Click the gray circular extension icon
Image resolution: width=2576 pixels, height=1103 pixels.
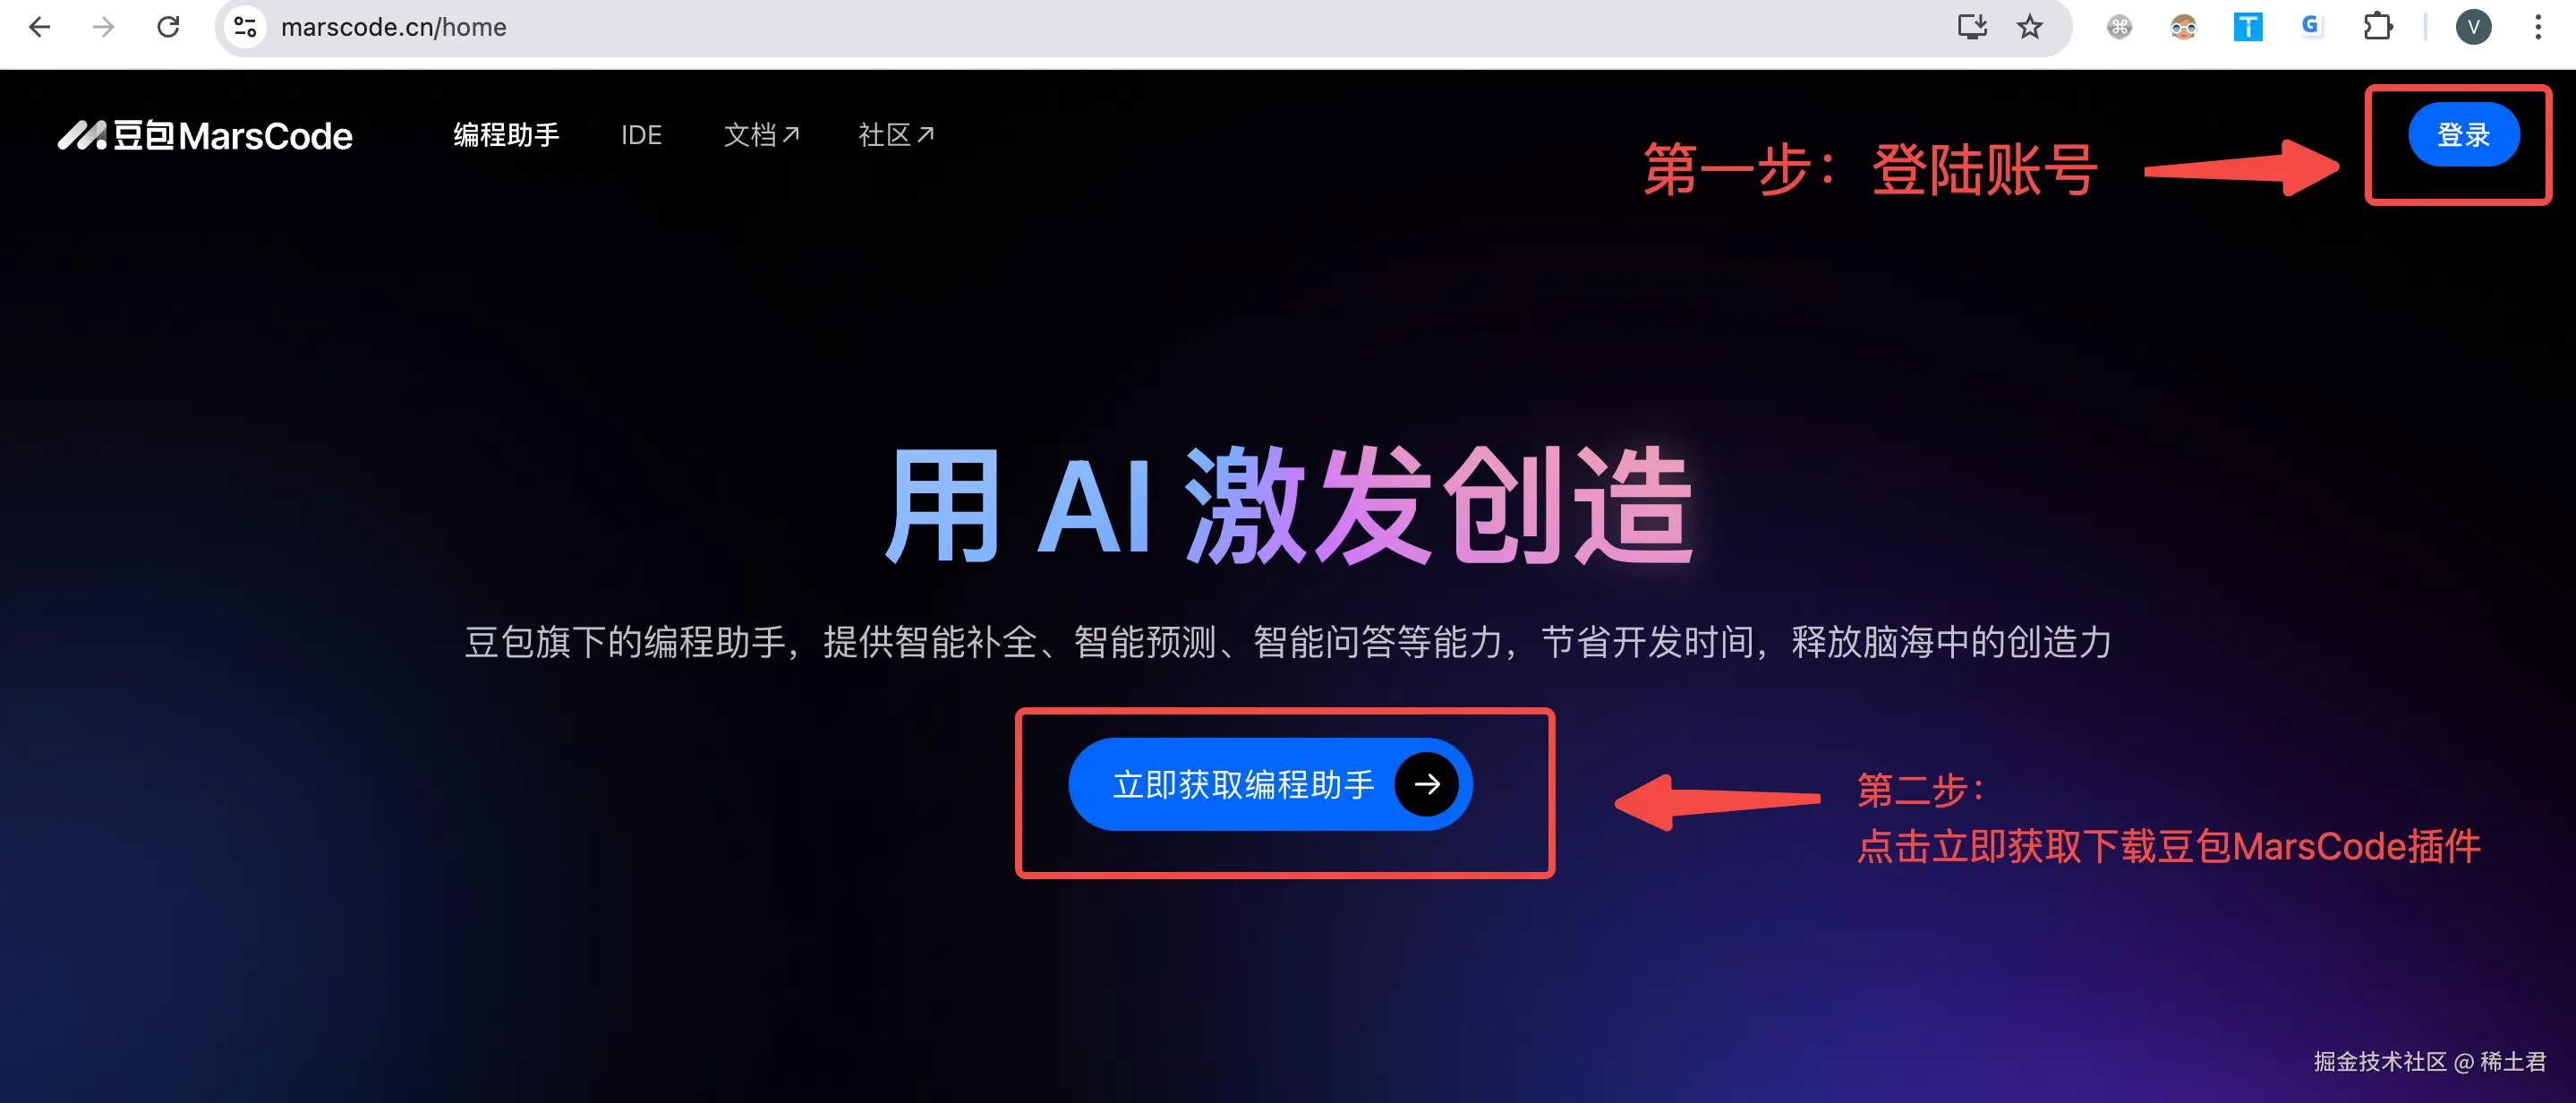2119,27
